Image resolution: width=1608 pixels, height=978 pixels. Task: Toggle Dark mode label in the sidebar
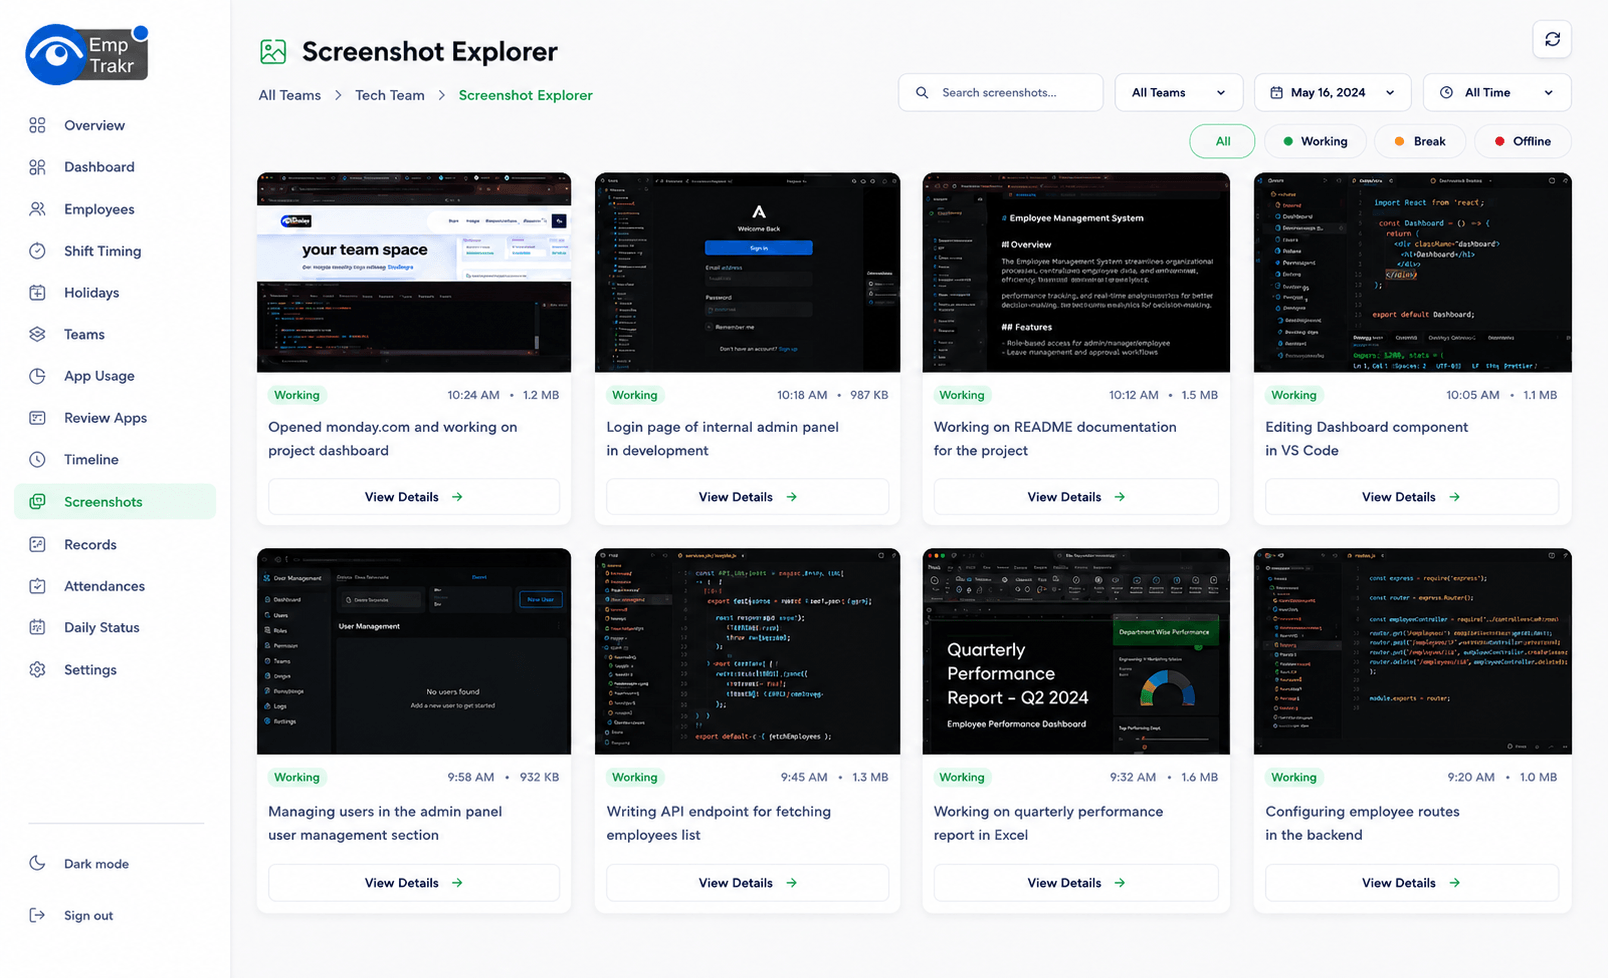(96, 864)
